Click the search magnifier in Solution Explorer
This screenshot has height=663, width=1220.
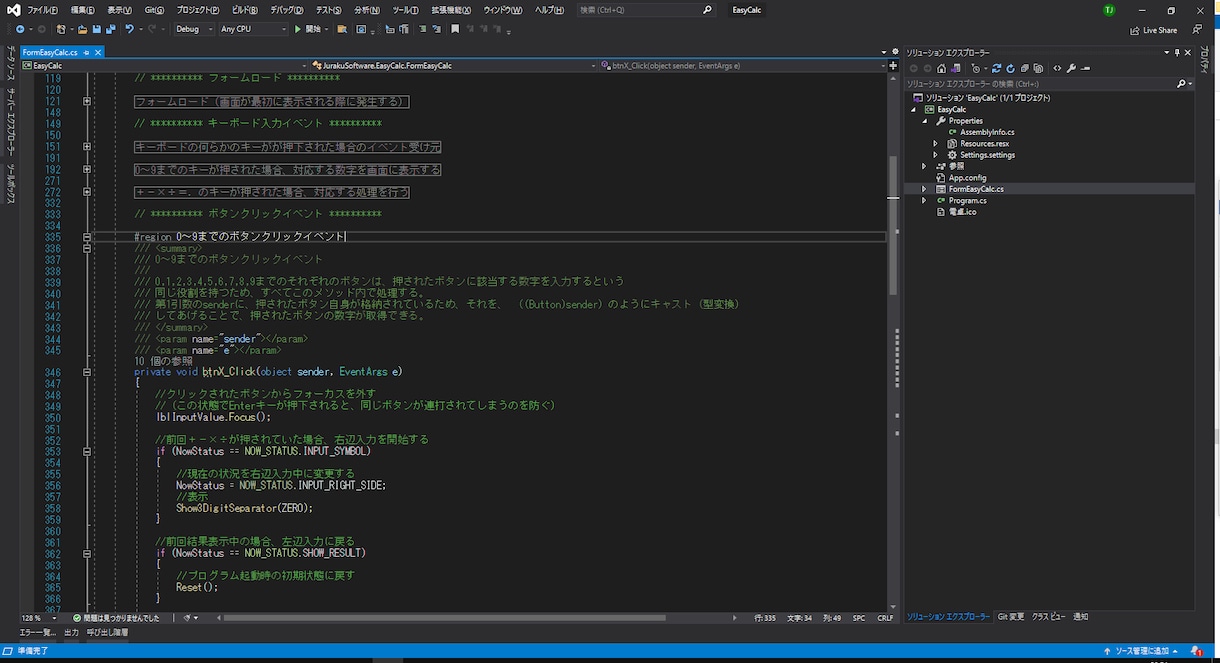(1180, 84)
